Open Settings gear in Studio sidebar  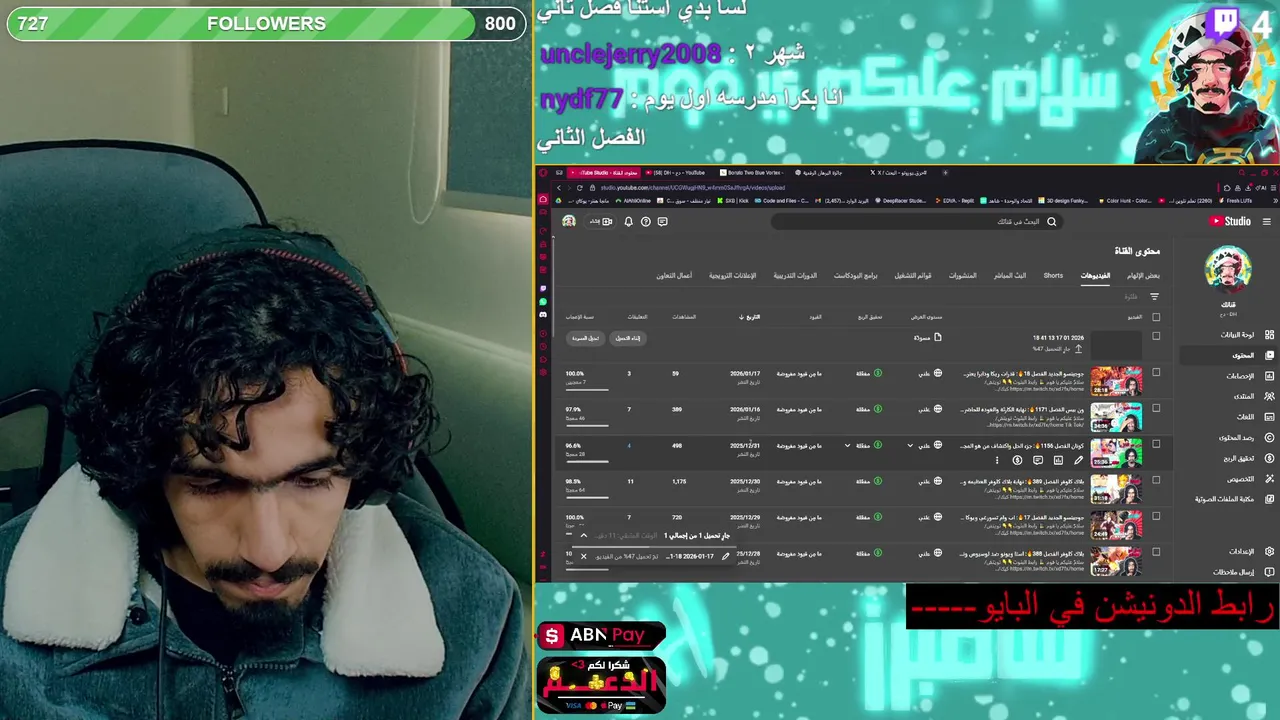[x=1269, y=551]
